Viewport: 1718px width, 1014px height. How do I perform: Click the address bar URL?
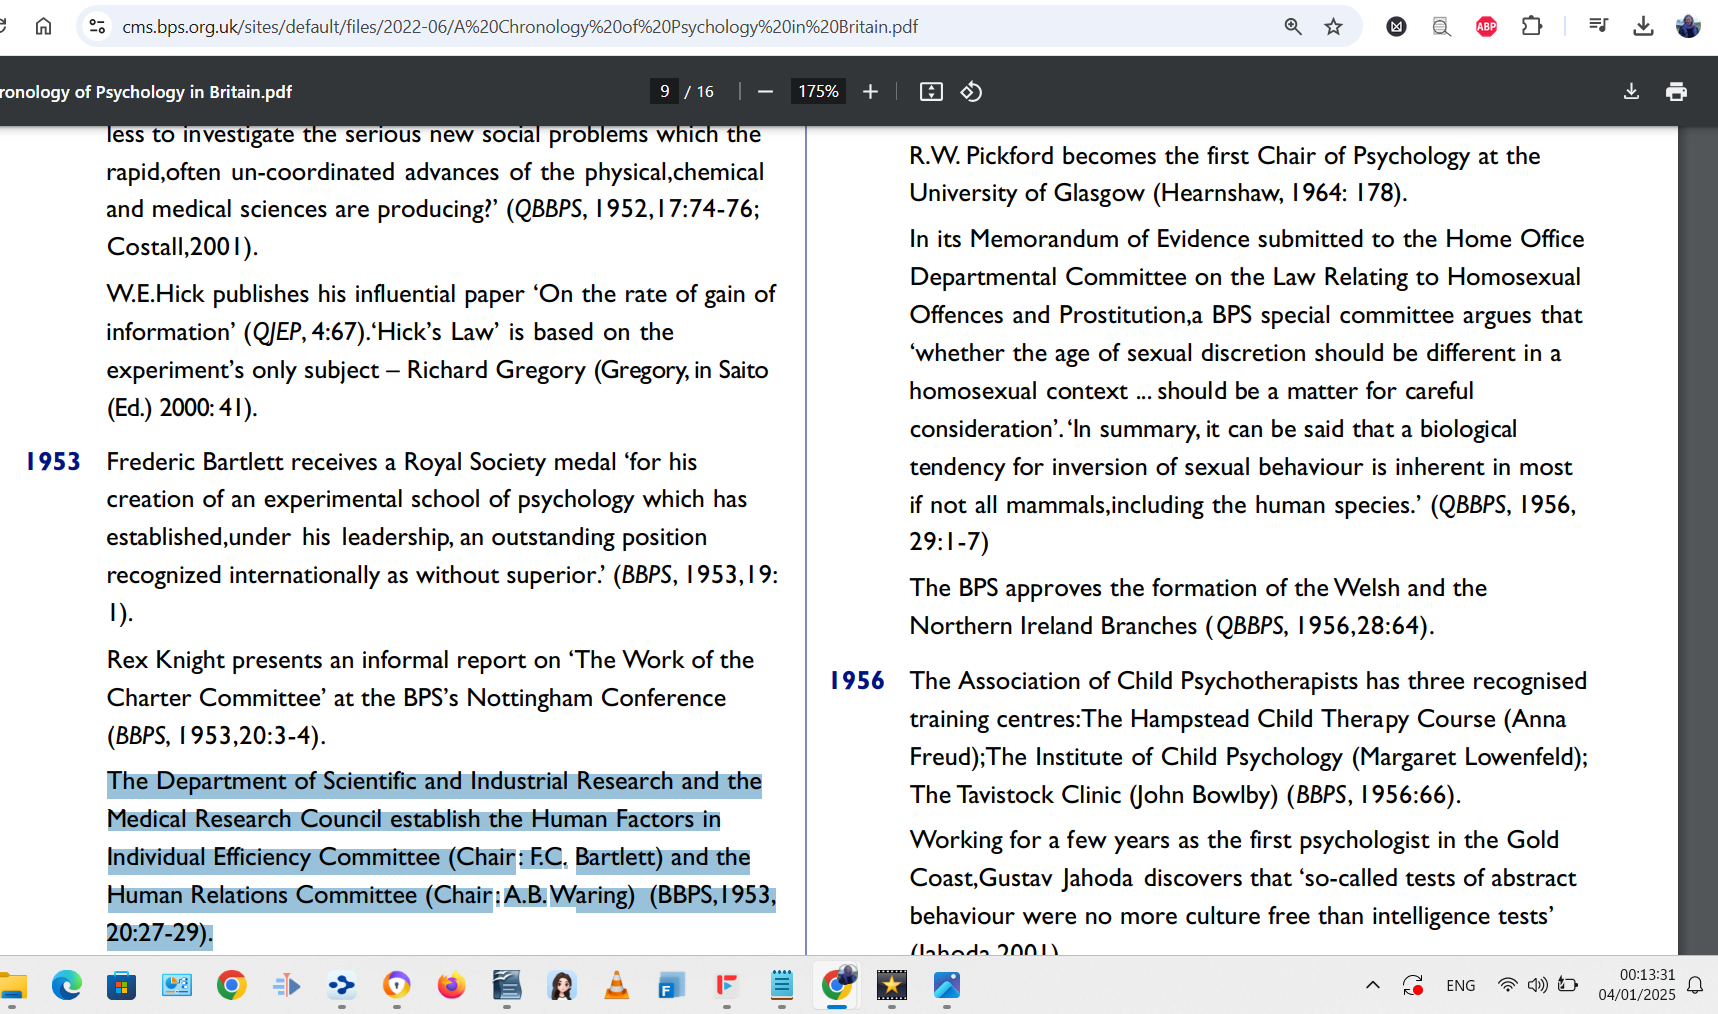[x=520, y=27]
